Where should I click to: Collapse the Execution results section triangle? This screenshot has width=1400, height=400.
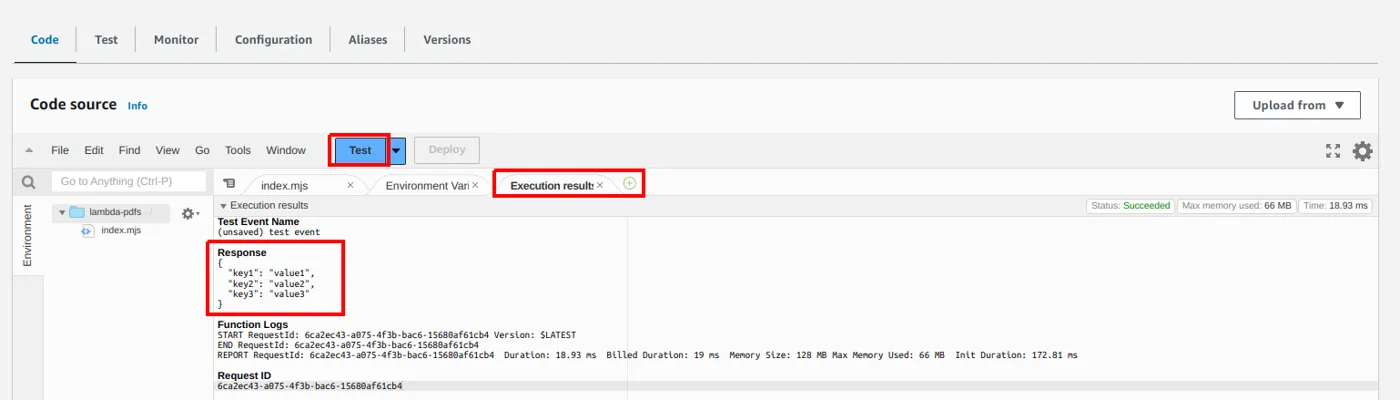coord(223,206)
